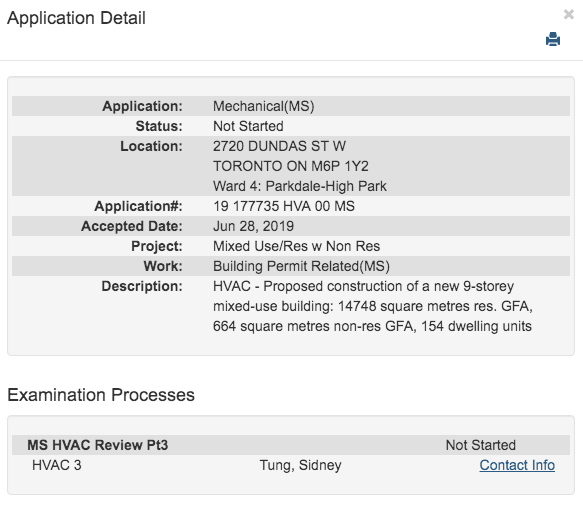Click the printer icon to print

[553, 39]
